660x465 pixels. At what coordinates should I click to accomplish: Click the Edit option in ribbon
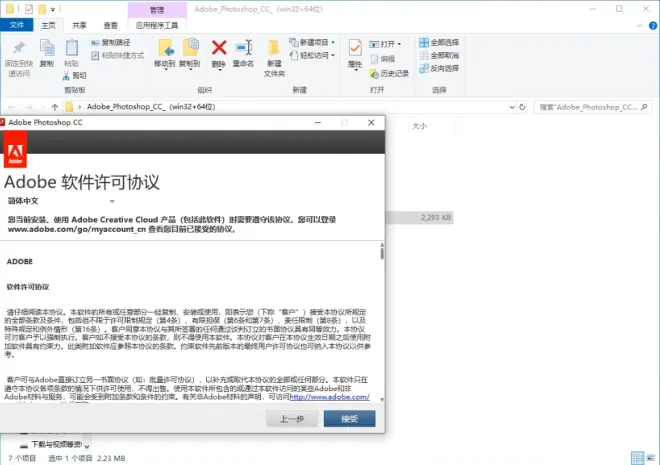[383, 59]
